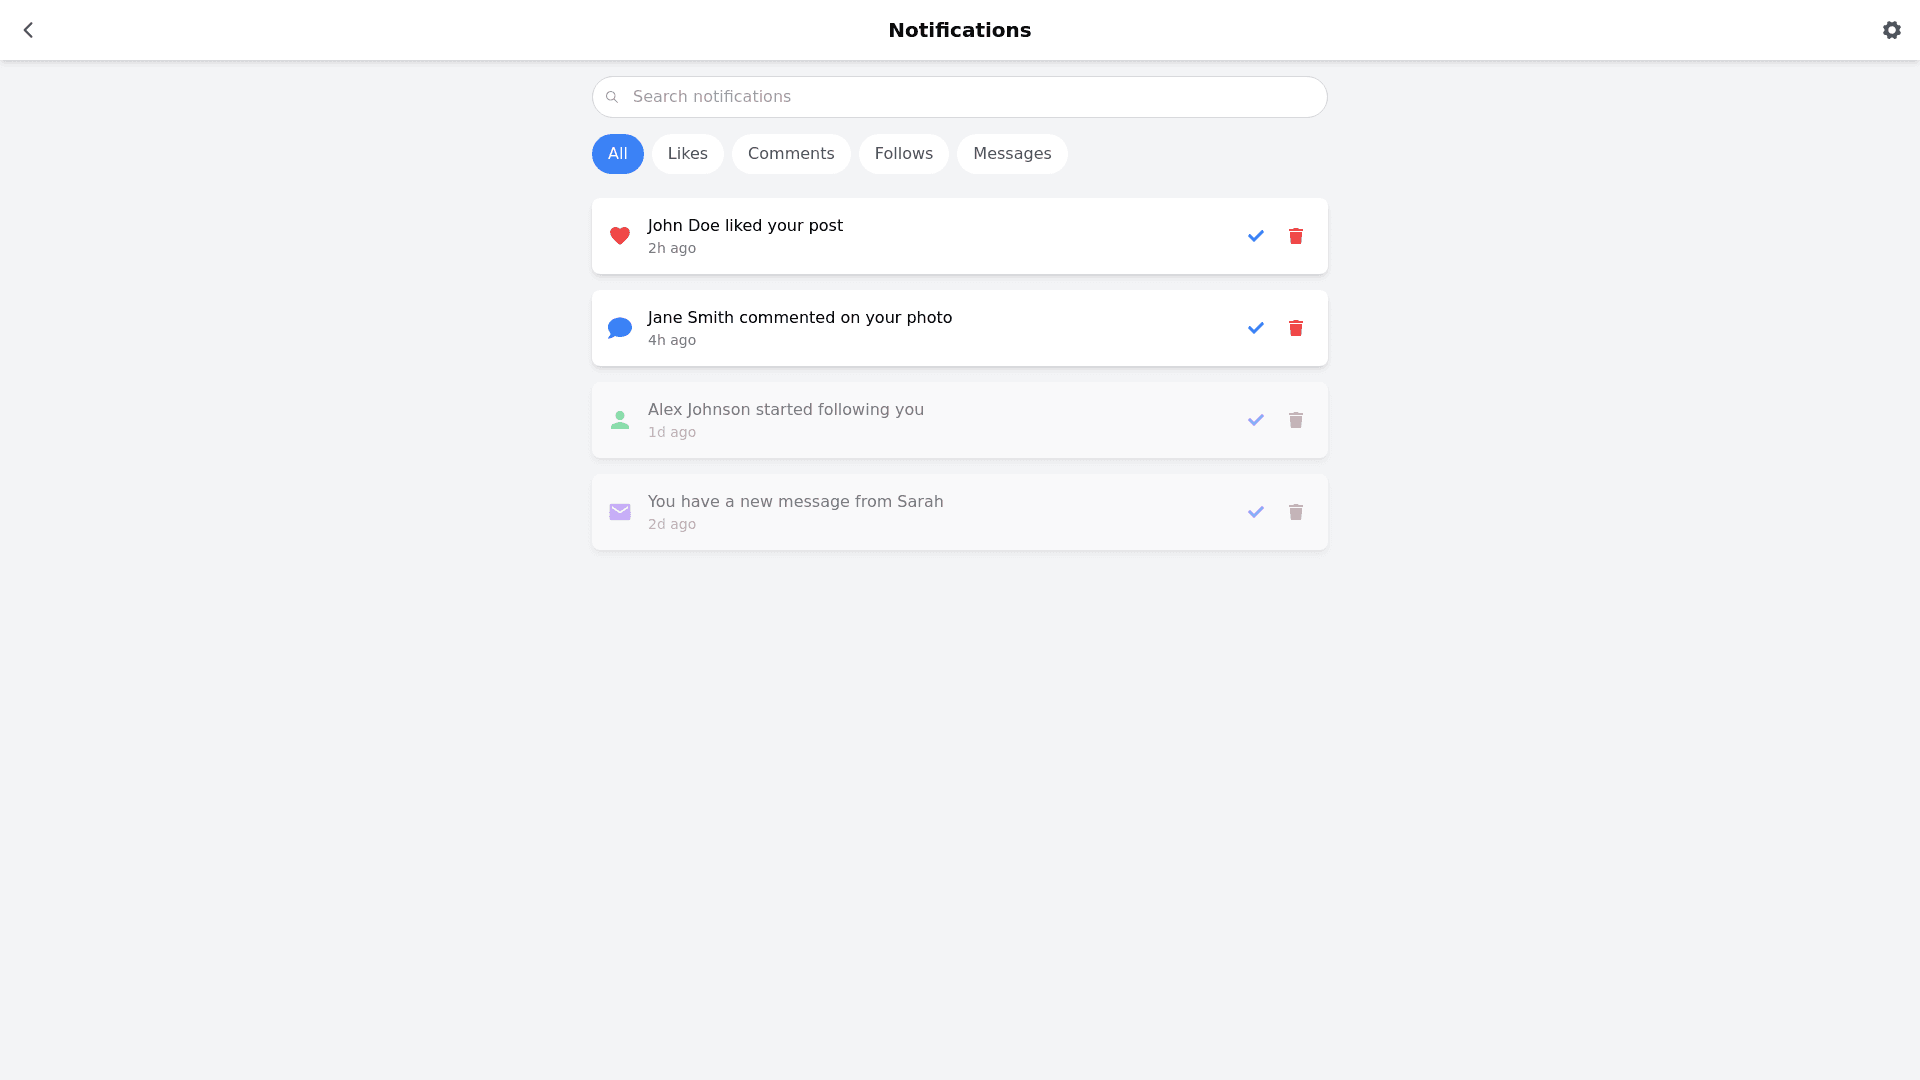The height and width of the screenshot is (1080, 1920).
Task: Delete the Sarah message notification
Action: pos(1295,512)
